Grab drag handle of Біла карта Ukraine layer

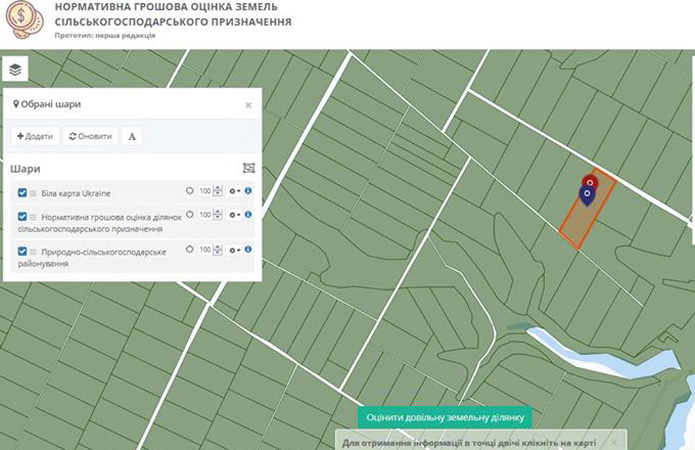click(x=33, y=192)
